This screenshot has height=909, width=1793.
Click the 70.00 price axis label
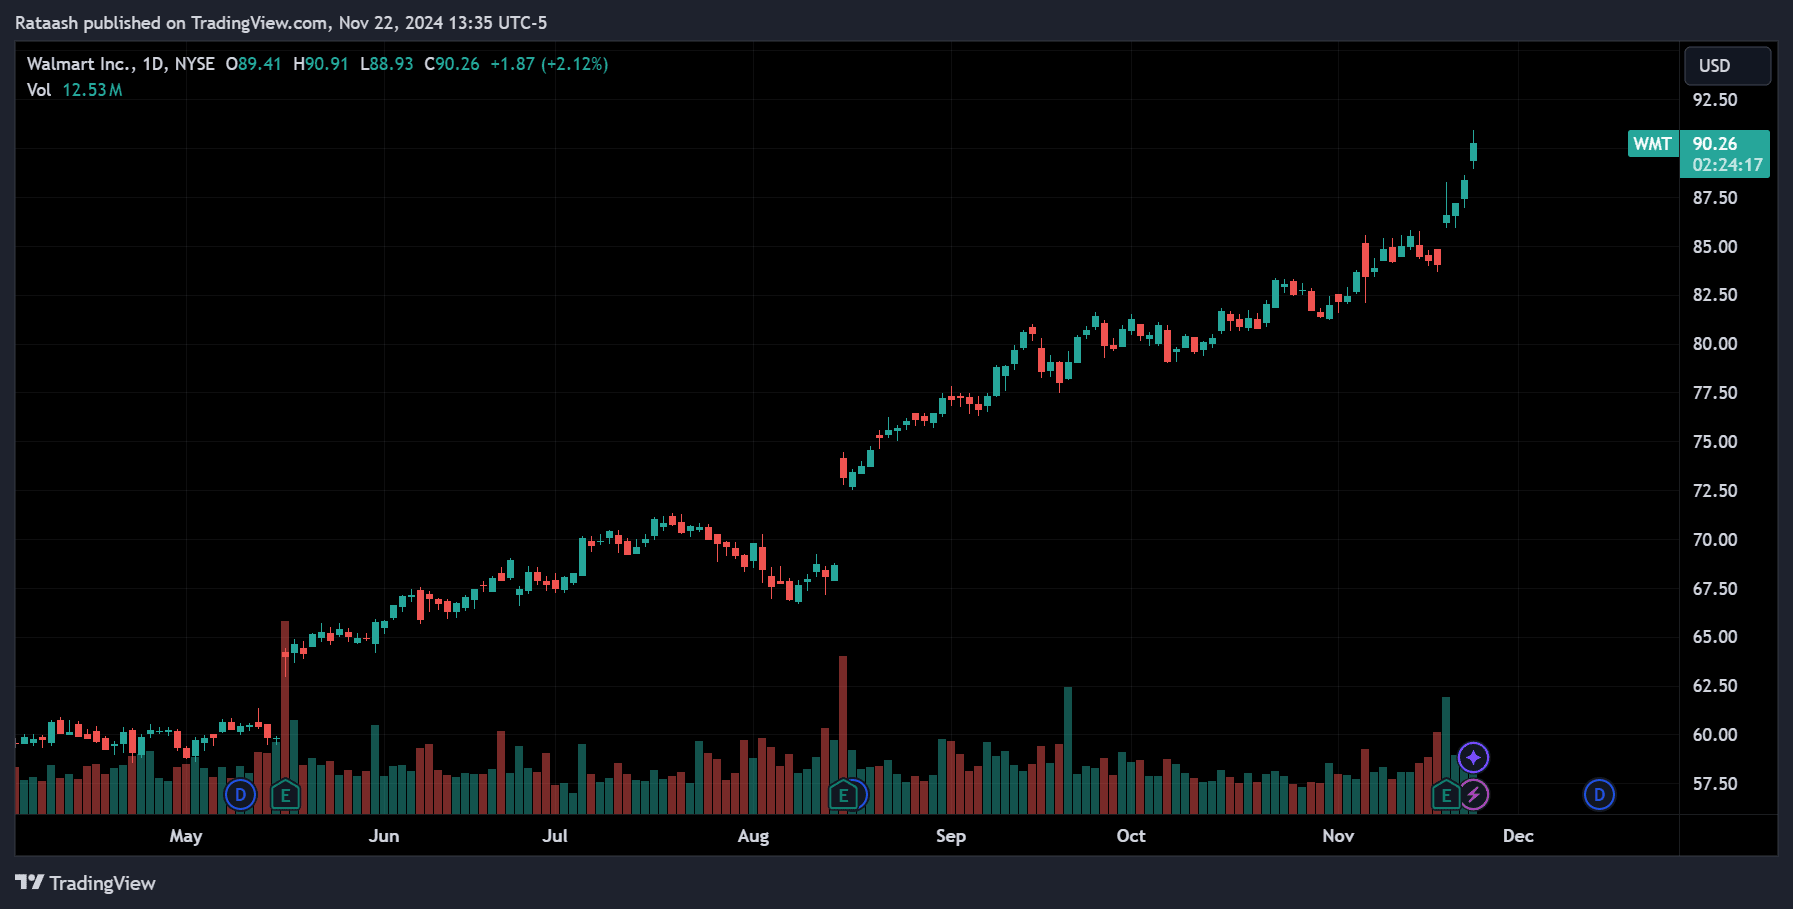1715,540
